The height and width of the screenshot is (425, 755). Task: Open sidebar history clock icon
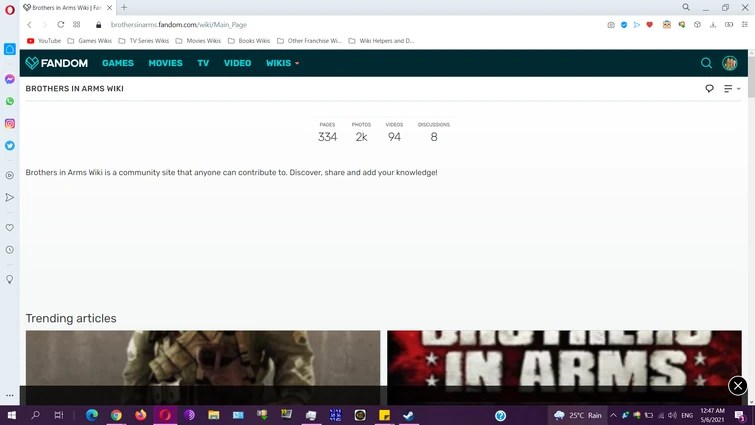[x=10, y=250]
